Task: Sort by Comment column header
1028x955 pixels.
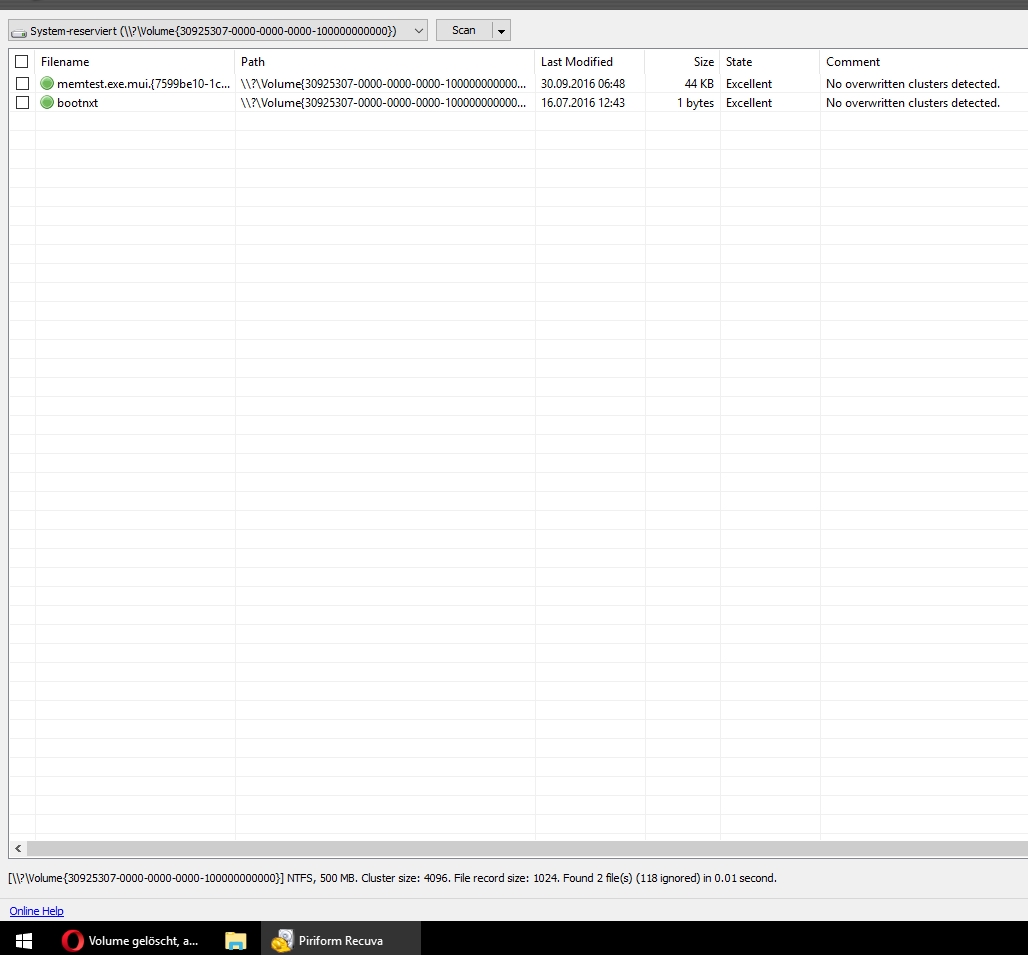Action: click(924, 62)
